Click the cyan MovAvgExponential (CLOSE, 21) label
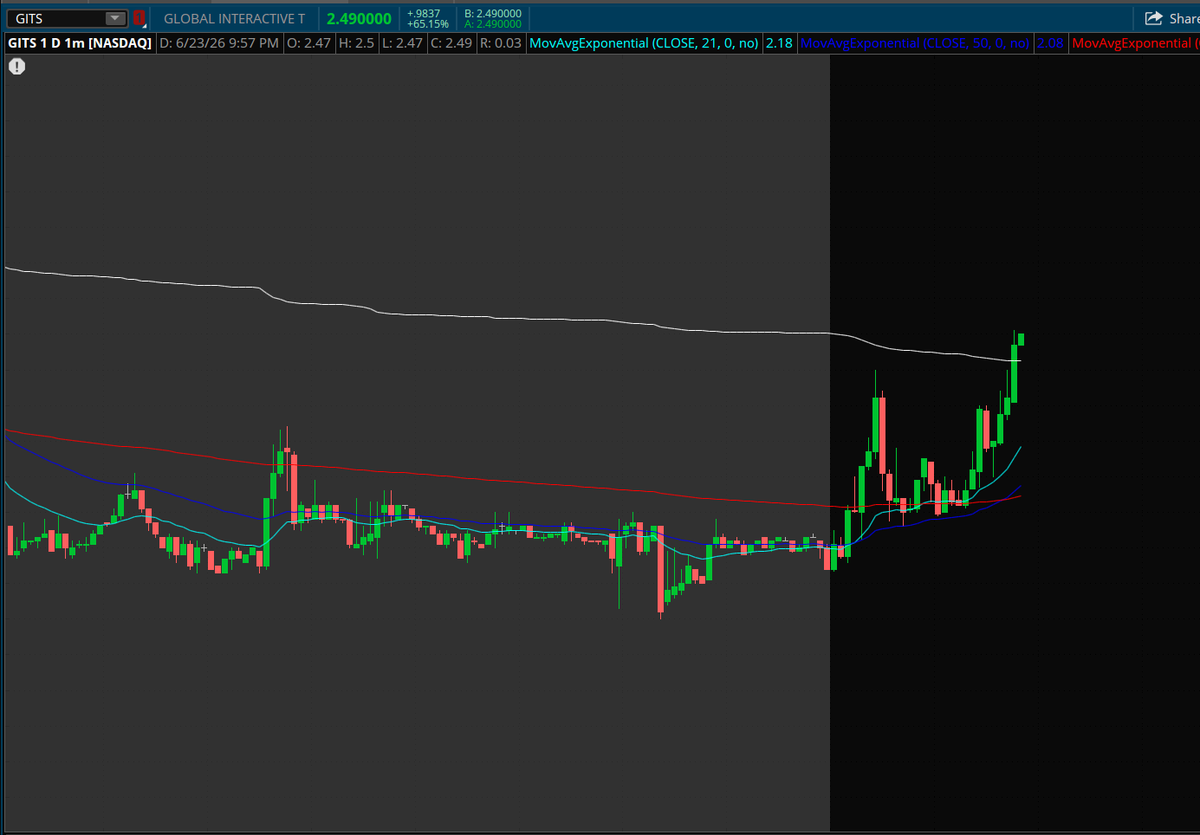Viewport: 1200px width, 835px height. [x=644, y=43]
